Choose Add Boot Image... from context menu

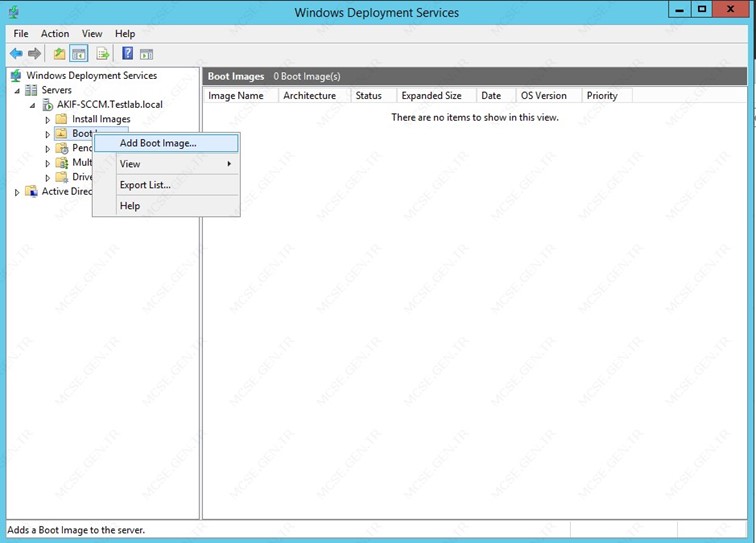(x=166, y=143)
